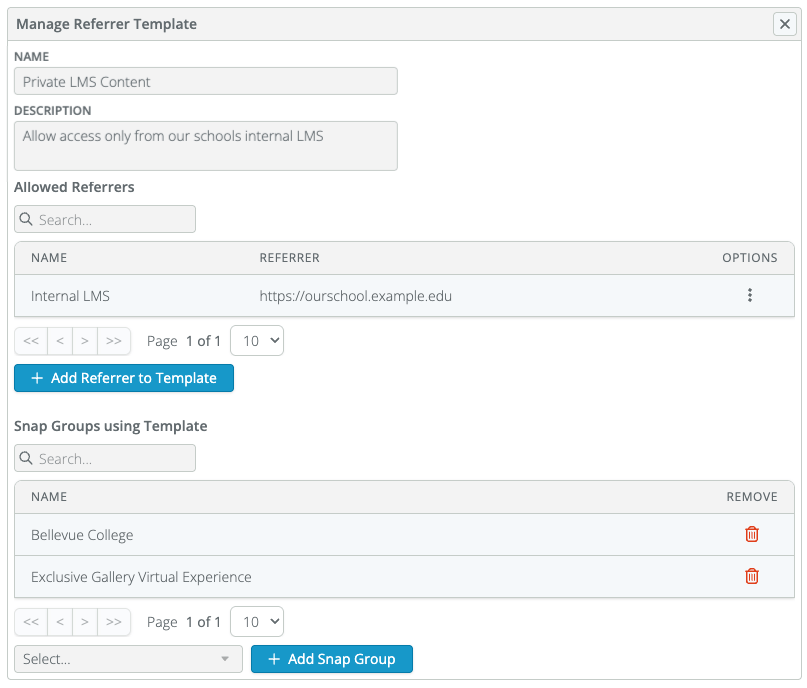
Task: Open the referrers page size dropdown showing 10
Action: point(257,340)
